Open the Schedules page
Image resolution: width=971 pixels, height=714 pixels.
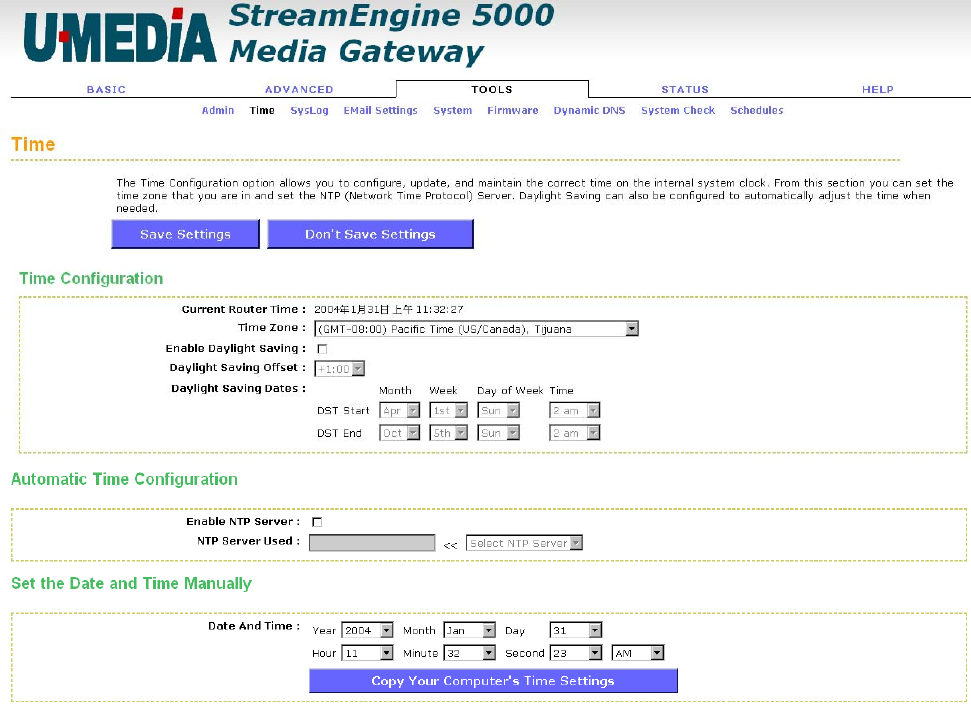[756, 110]
